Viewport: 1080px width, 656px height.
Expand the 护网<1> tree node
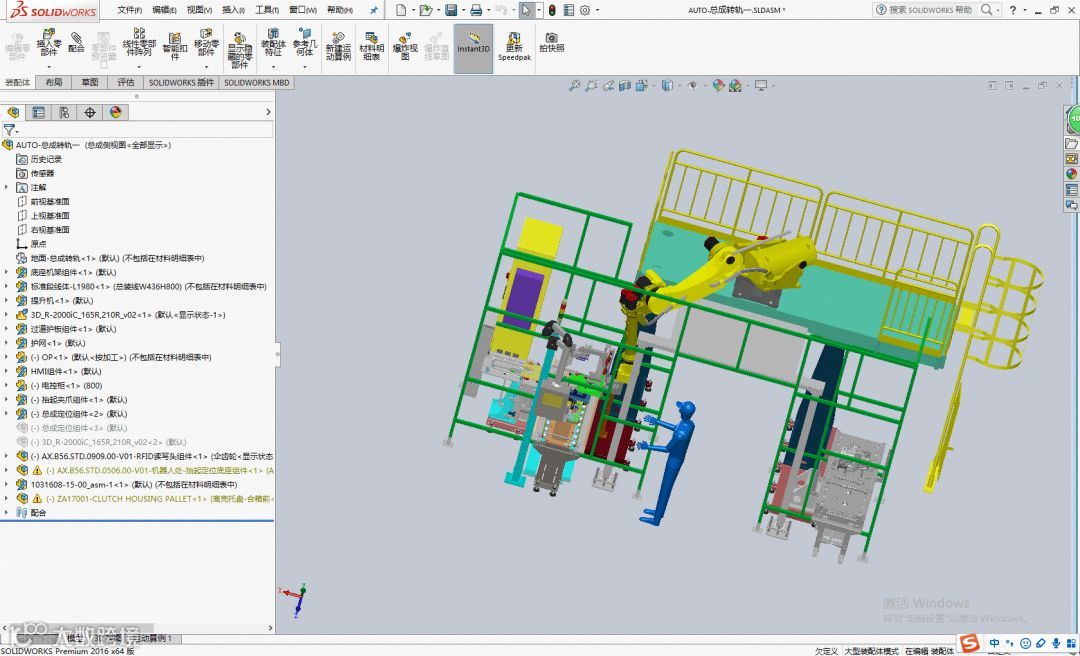7,343
